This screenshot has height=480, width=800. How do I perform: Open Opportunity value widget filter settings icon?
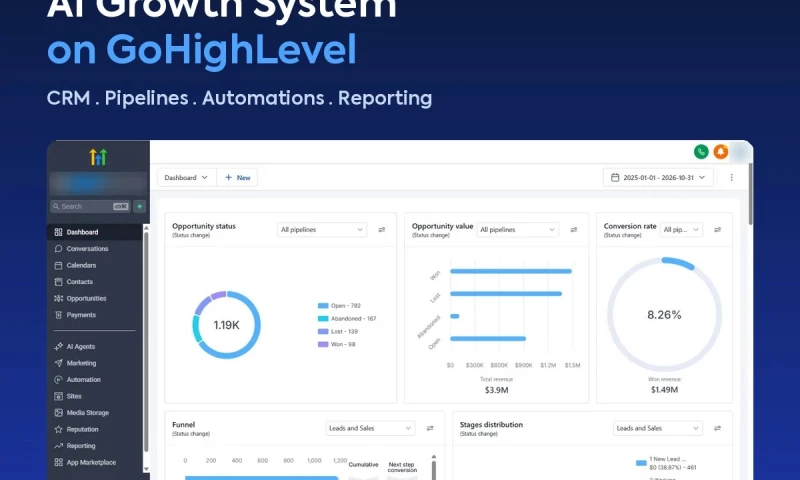[573, 230]
